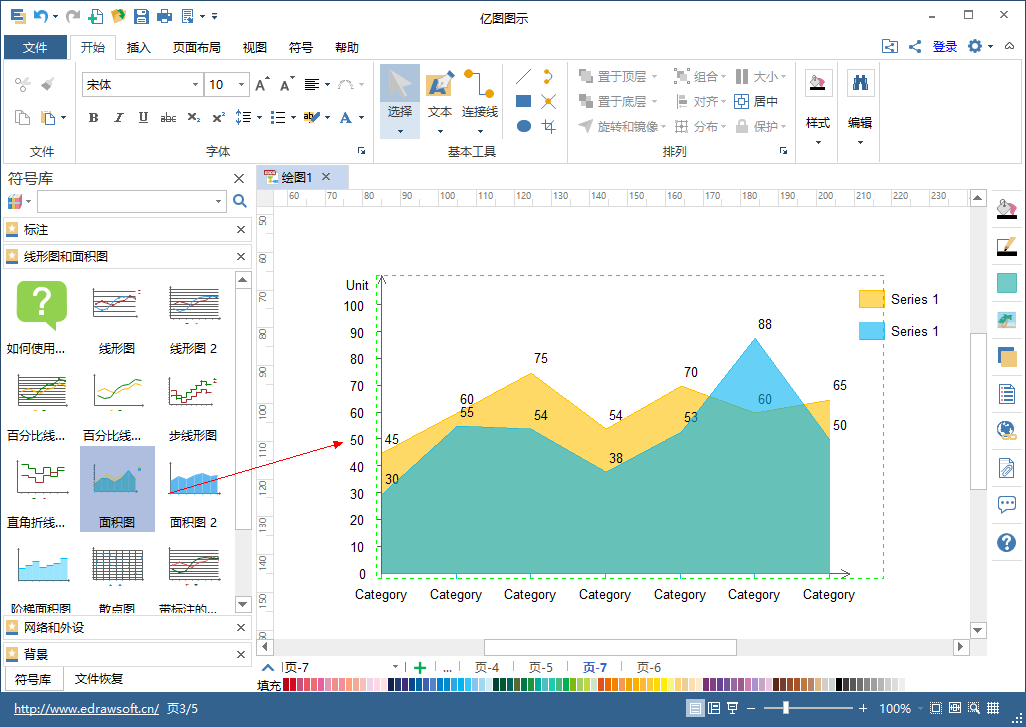The width and height of the screenshot is (1026, 727).
Task: Open the font size 10 dropdown
Action: pos(241,84)
